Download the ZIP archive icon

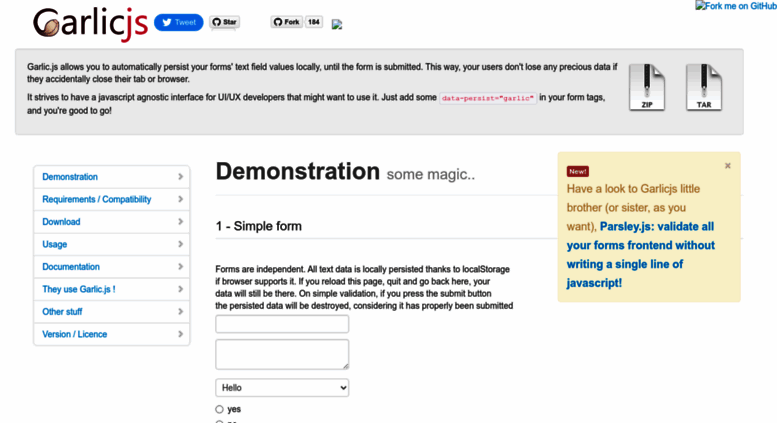pos(647,87)
